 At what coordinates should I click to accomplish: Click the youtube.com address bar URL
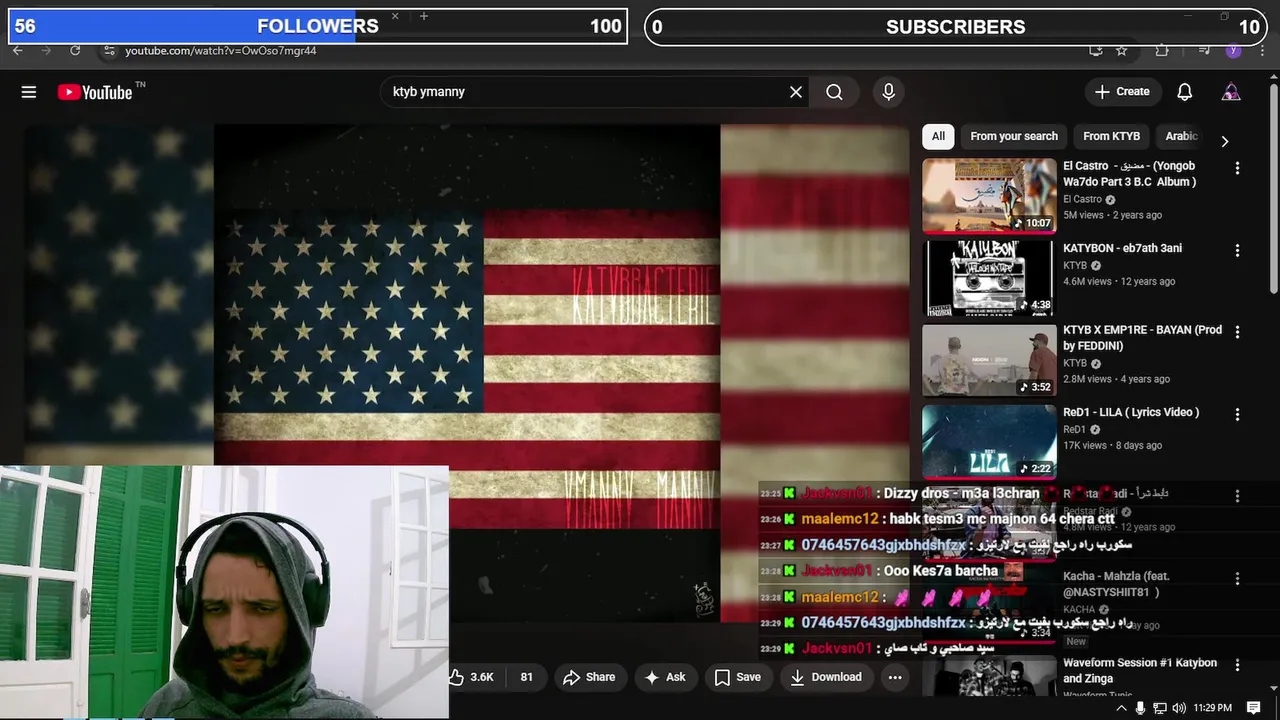pos(220,50)
